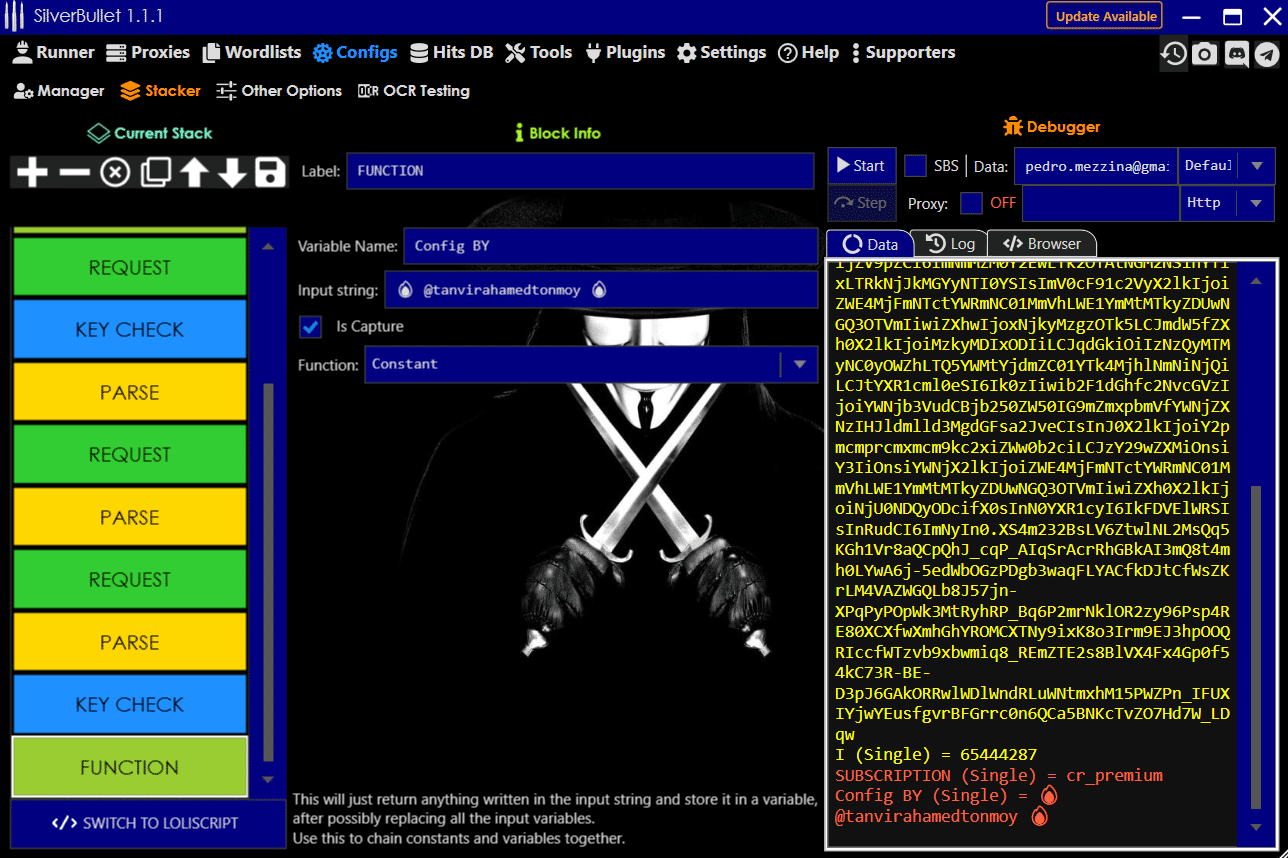Select the FUNCTION block in the stack
Image resolution: width=1288 pixels, height=858 pixels.
click(x=129, y=768)
